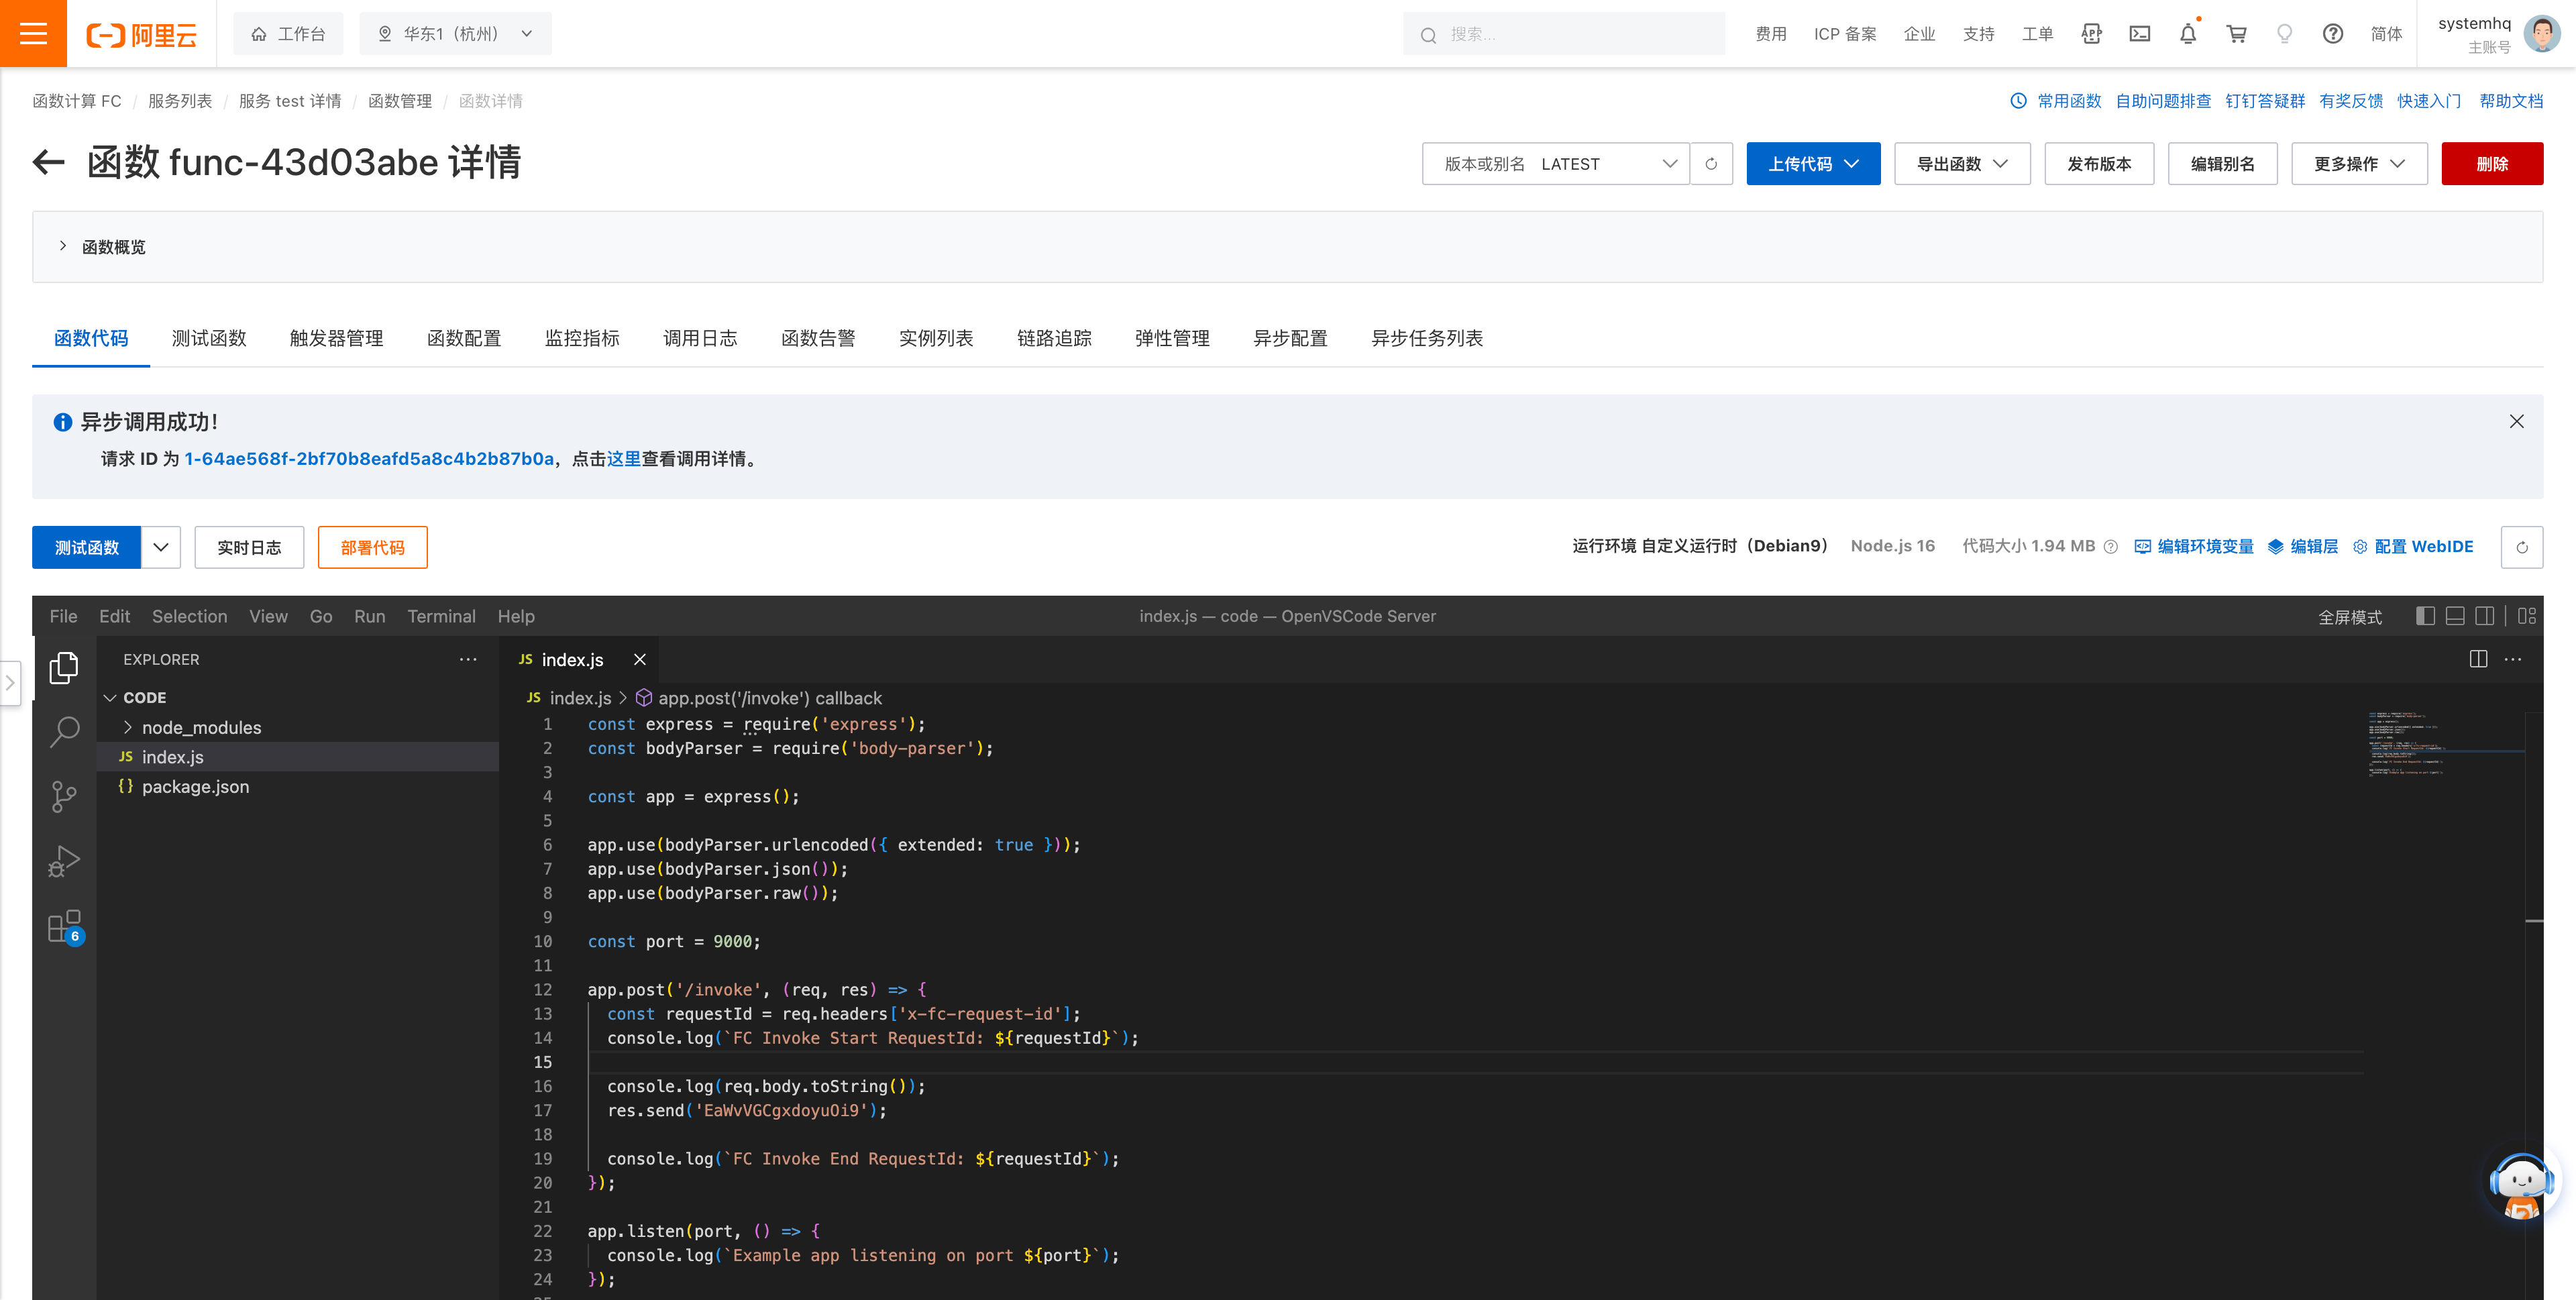Open the notification bell in the top bar
Viewport: 2576px width, 1300px height.
[2187, 33]
